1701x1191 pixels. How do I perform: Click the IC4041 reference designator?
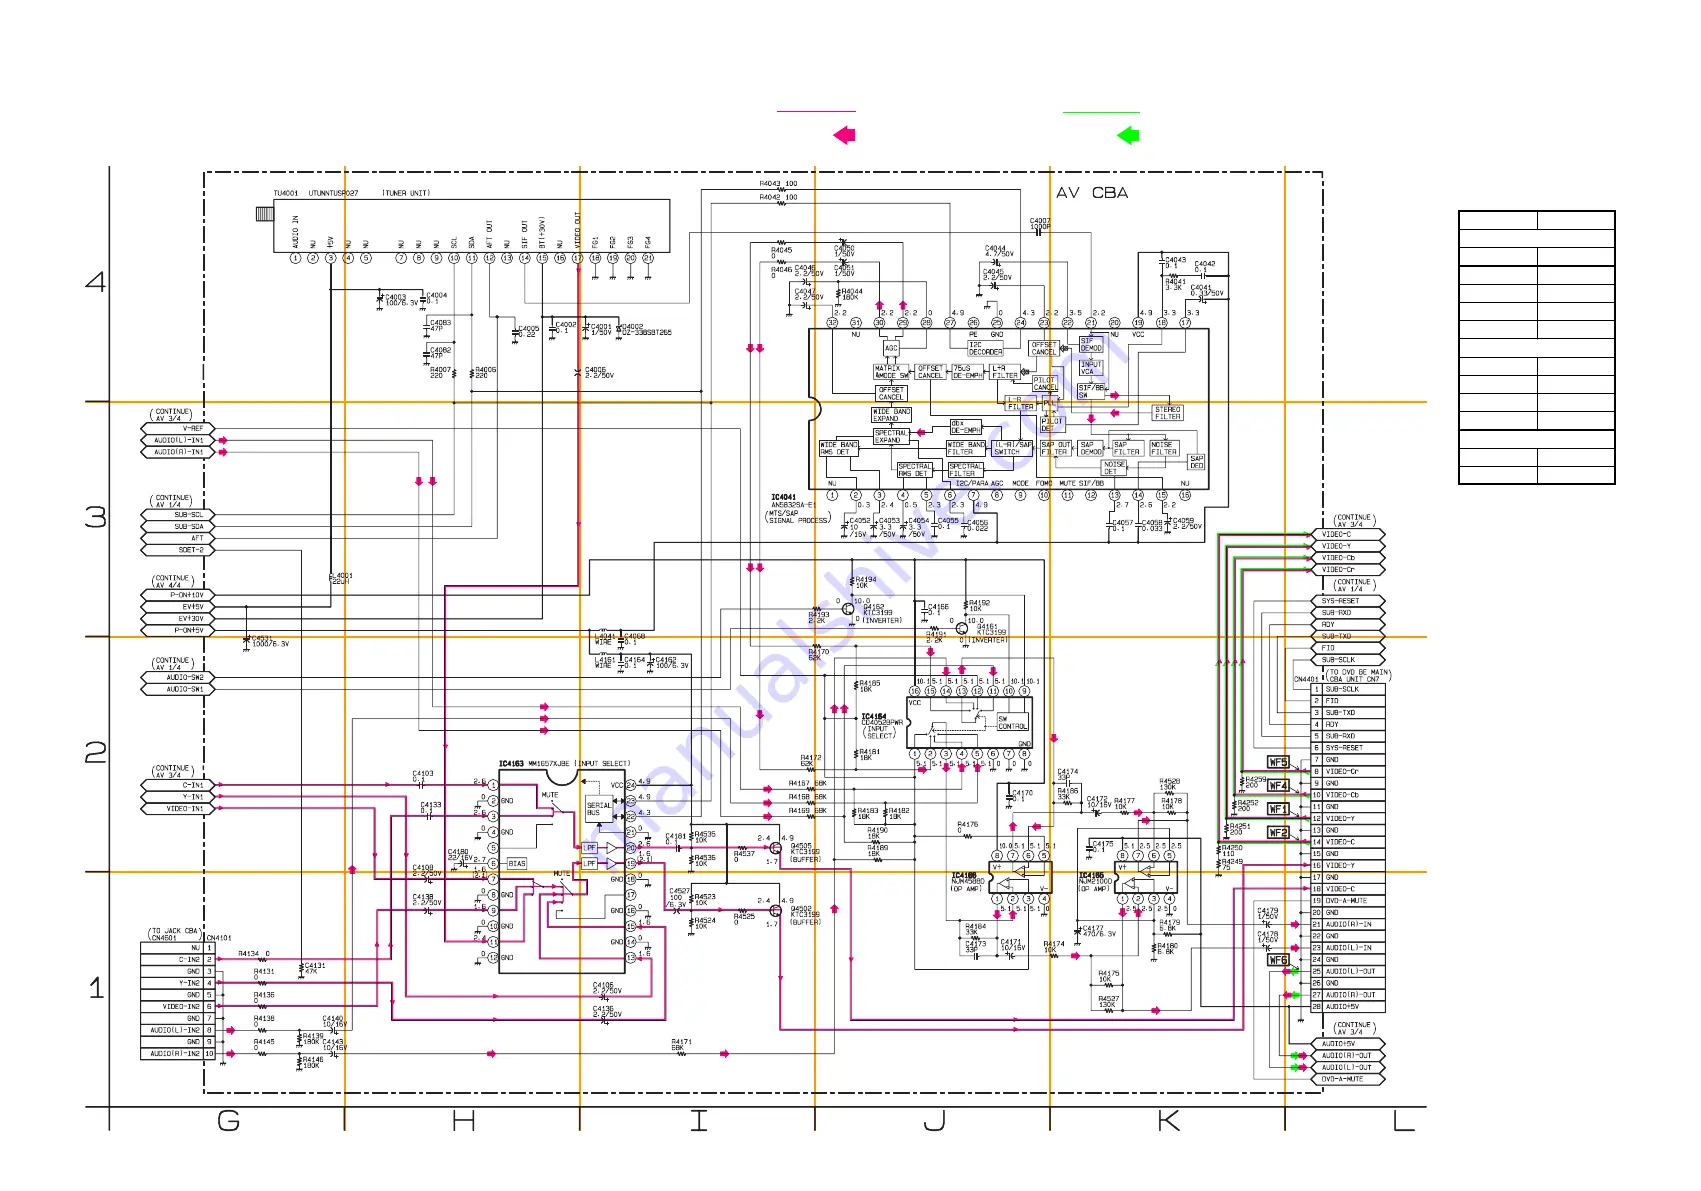[x=783, y=497]
